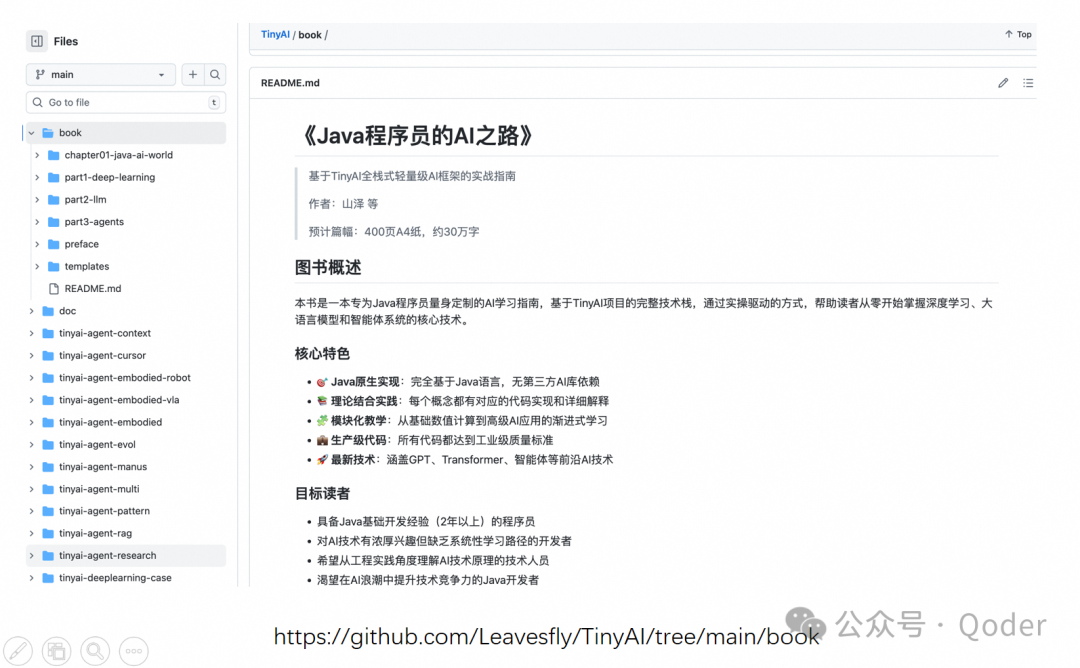
Task: Click the Files panel title
Action: click(66, 41)
